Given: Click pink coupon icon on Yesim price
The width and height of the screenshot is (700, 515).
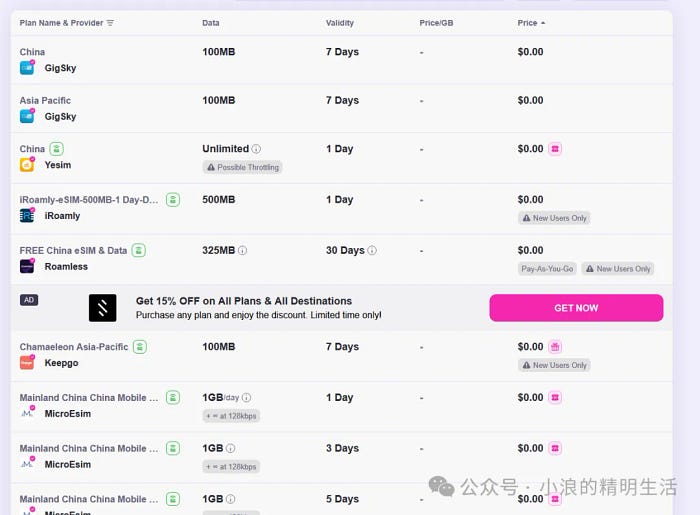Looking at the screenshot, I should click(555, 149).
